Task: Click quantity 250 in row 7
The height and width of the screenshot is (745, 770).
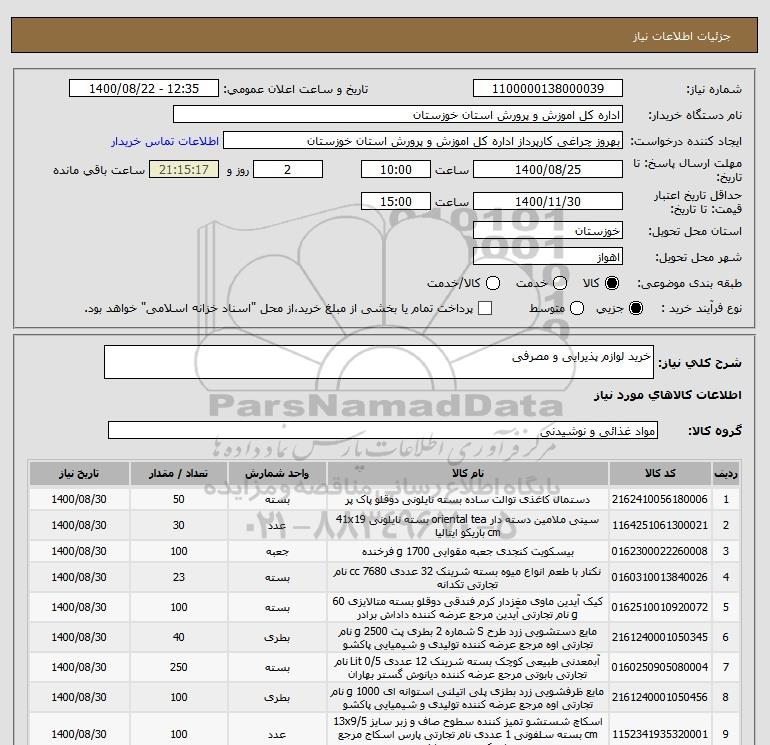Action: point(179,667)
